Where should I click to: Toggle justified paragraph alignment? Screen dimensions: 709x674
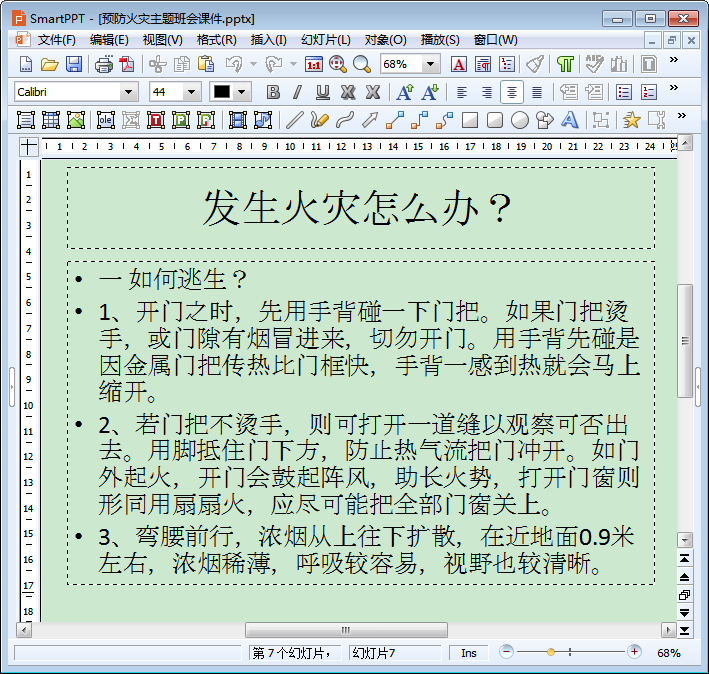click(x=537, y=92)
